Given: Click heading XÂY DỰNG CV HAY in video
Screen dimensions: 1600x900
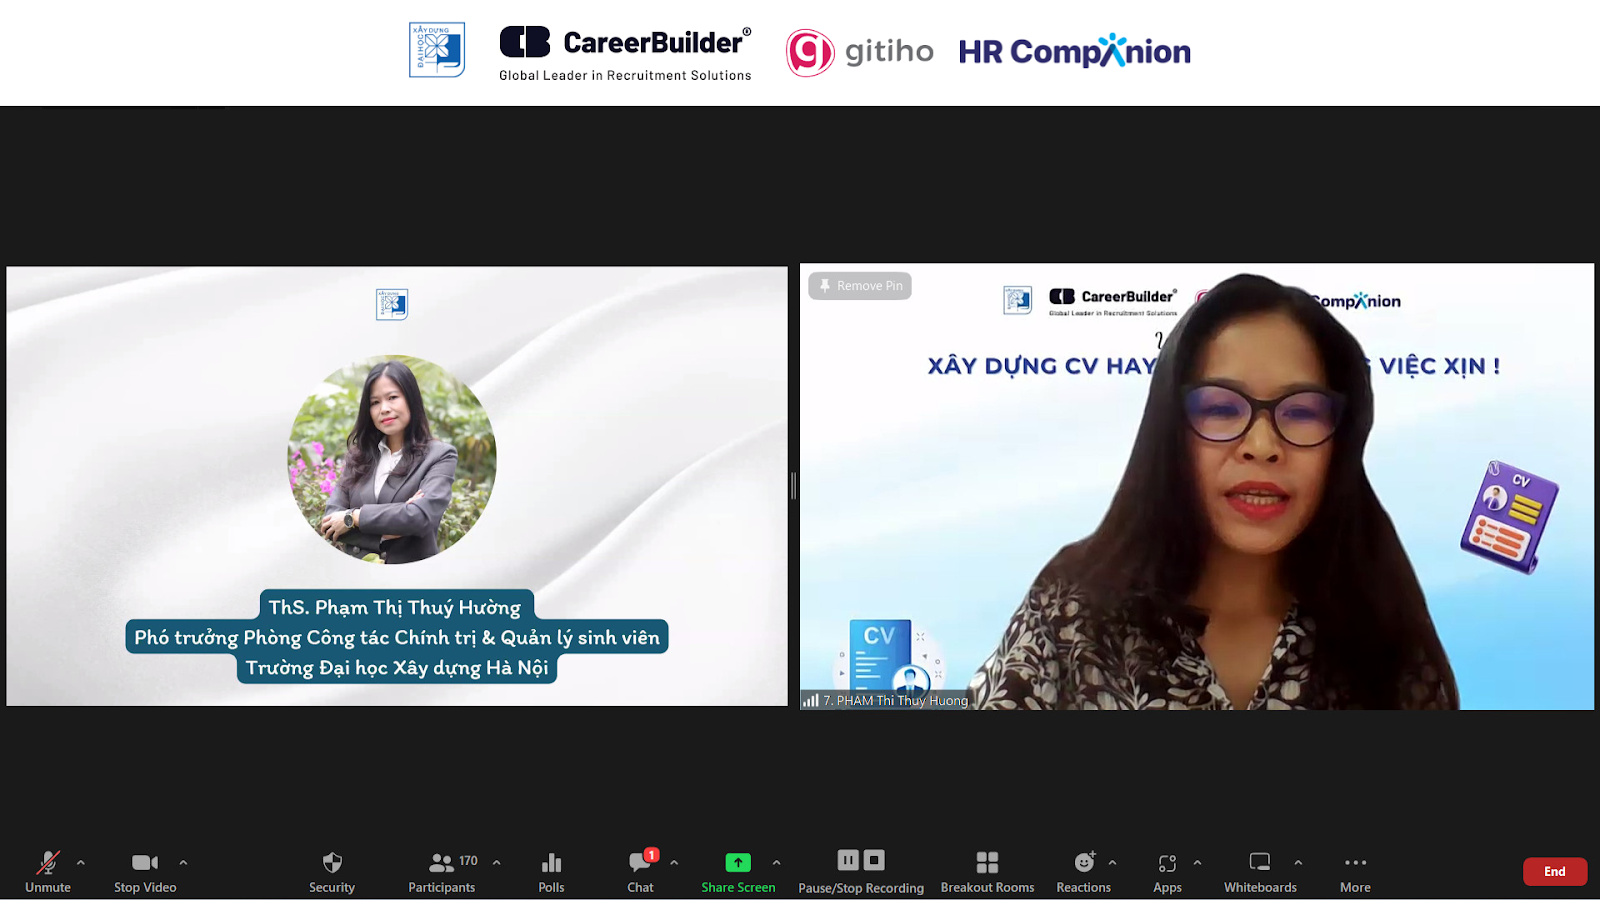Looking at the screenshot, I should click(x=1041, y=366).
